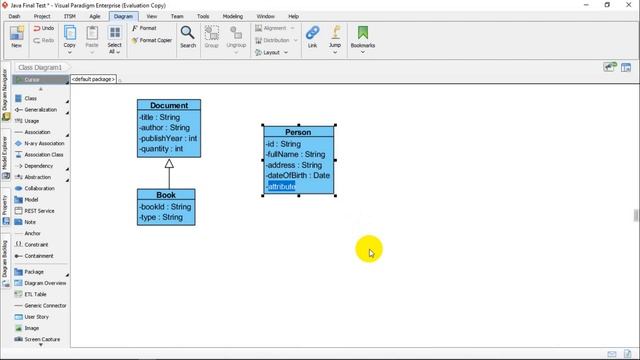The width and height of the screenshot is (640, 360).
Task: Click the Class Diagram1 breadcrumb
Action: (40, 67)
